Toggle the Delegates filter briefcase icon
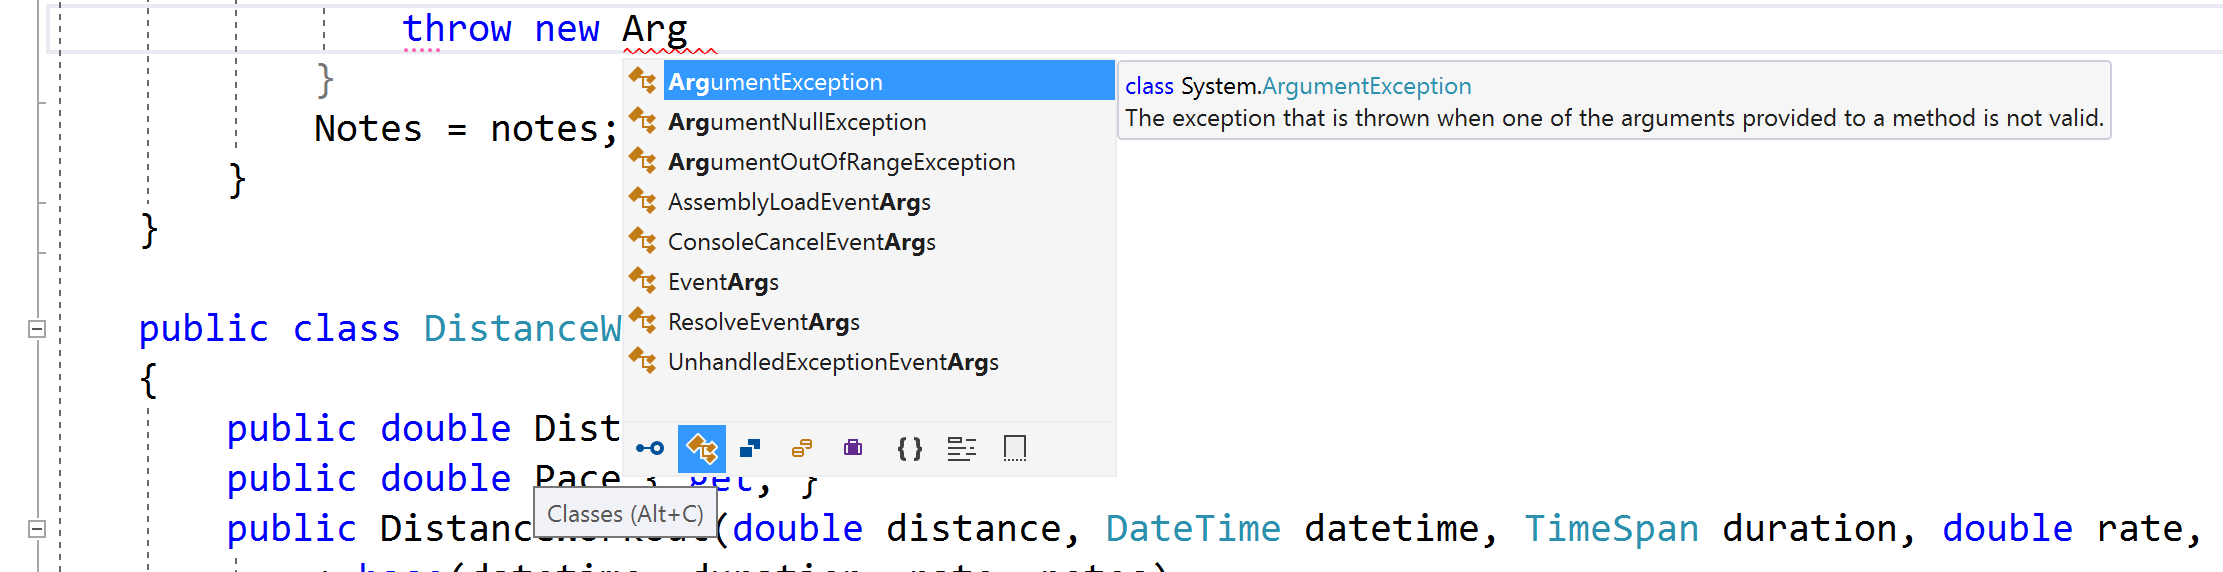This screenshot has height=572, width=2223. tap(853, 448)
